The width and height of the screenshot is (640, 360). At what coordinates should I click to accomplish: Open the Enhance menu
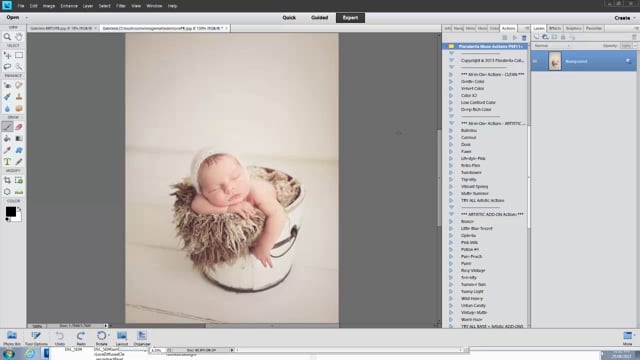pyautogui.click(x=69, y=6)
